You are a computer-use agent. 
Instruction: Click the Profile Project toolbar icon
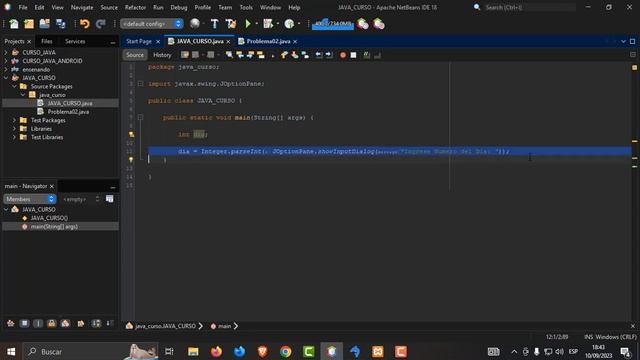(x=289, y=24)
